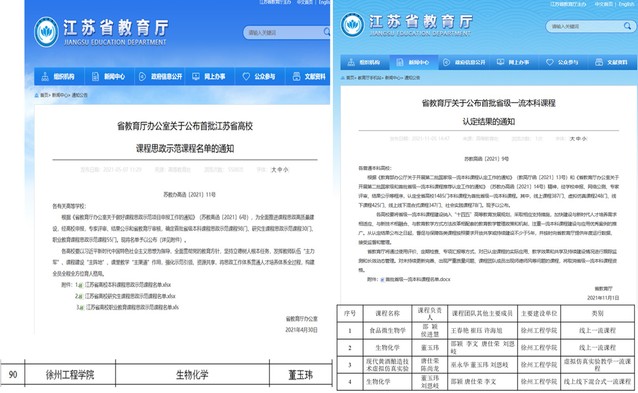Open 网上办事 menu on left page
The image size is (638, 393).
coord(210,76)
